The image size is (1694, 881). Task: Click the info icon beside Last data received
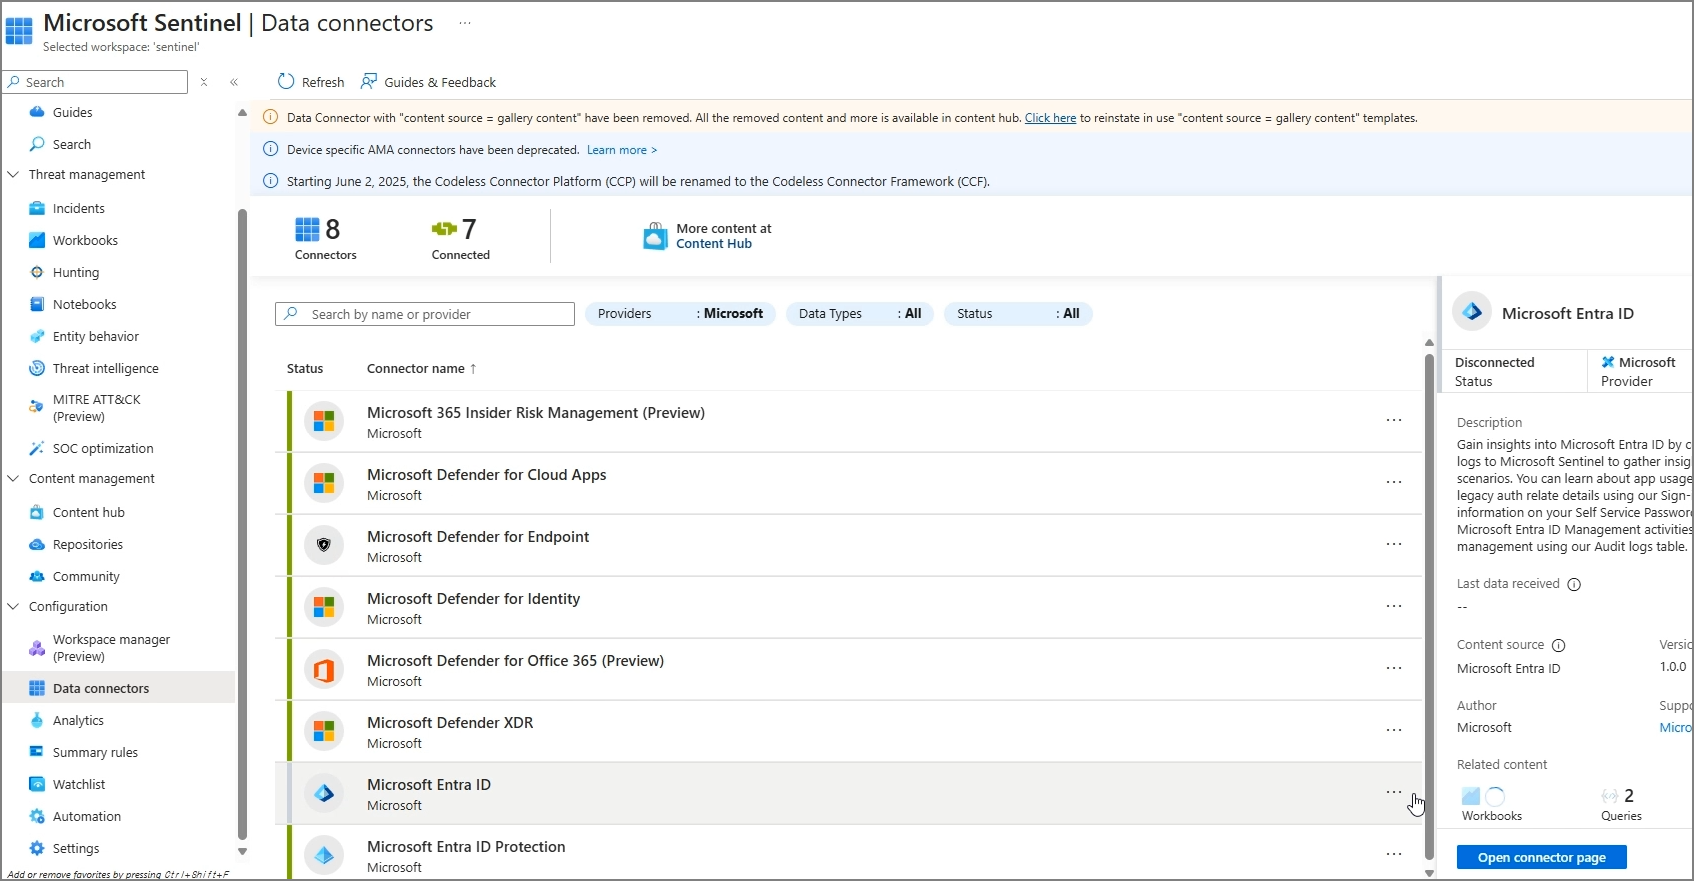click(1574, 584)
